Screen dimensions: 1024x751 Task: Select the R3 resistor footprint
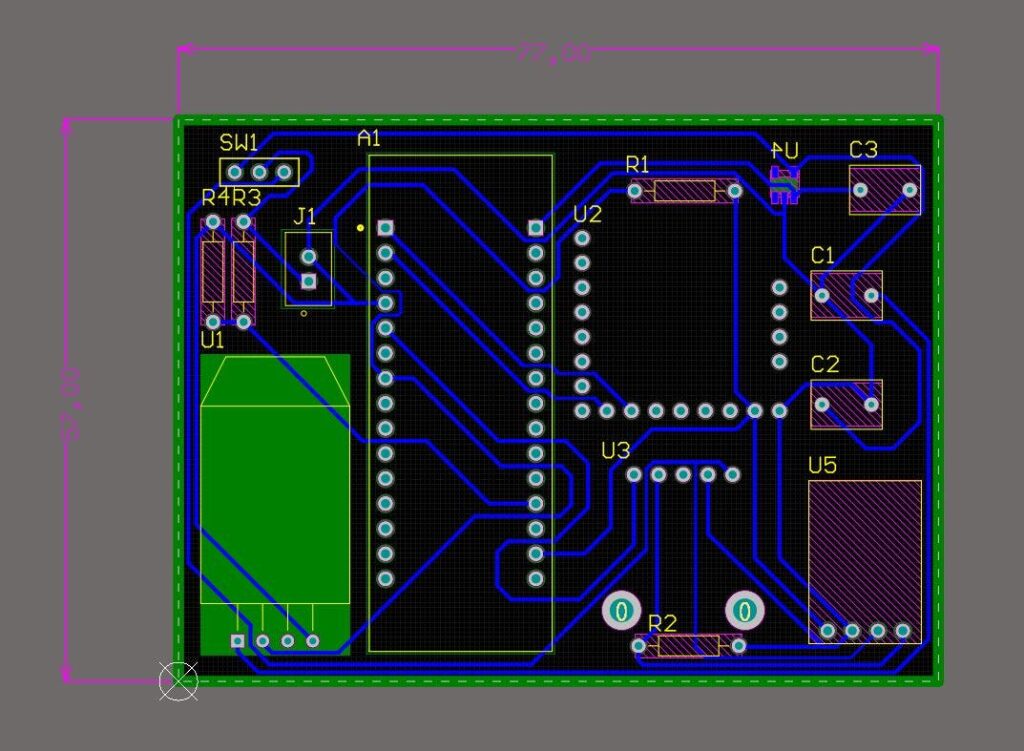tap(243, 271)
